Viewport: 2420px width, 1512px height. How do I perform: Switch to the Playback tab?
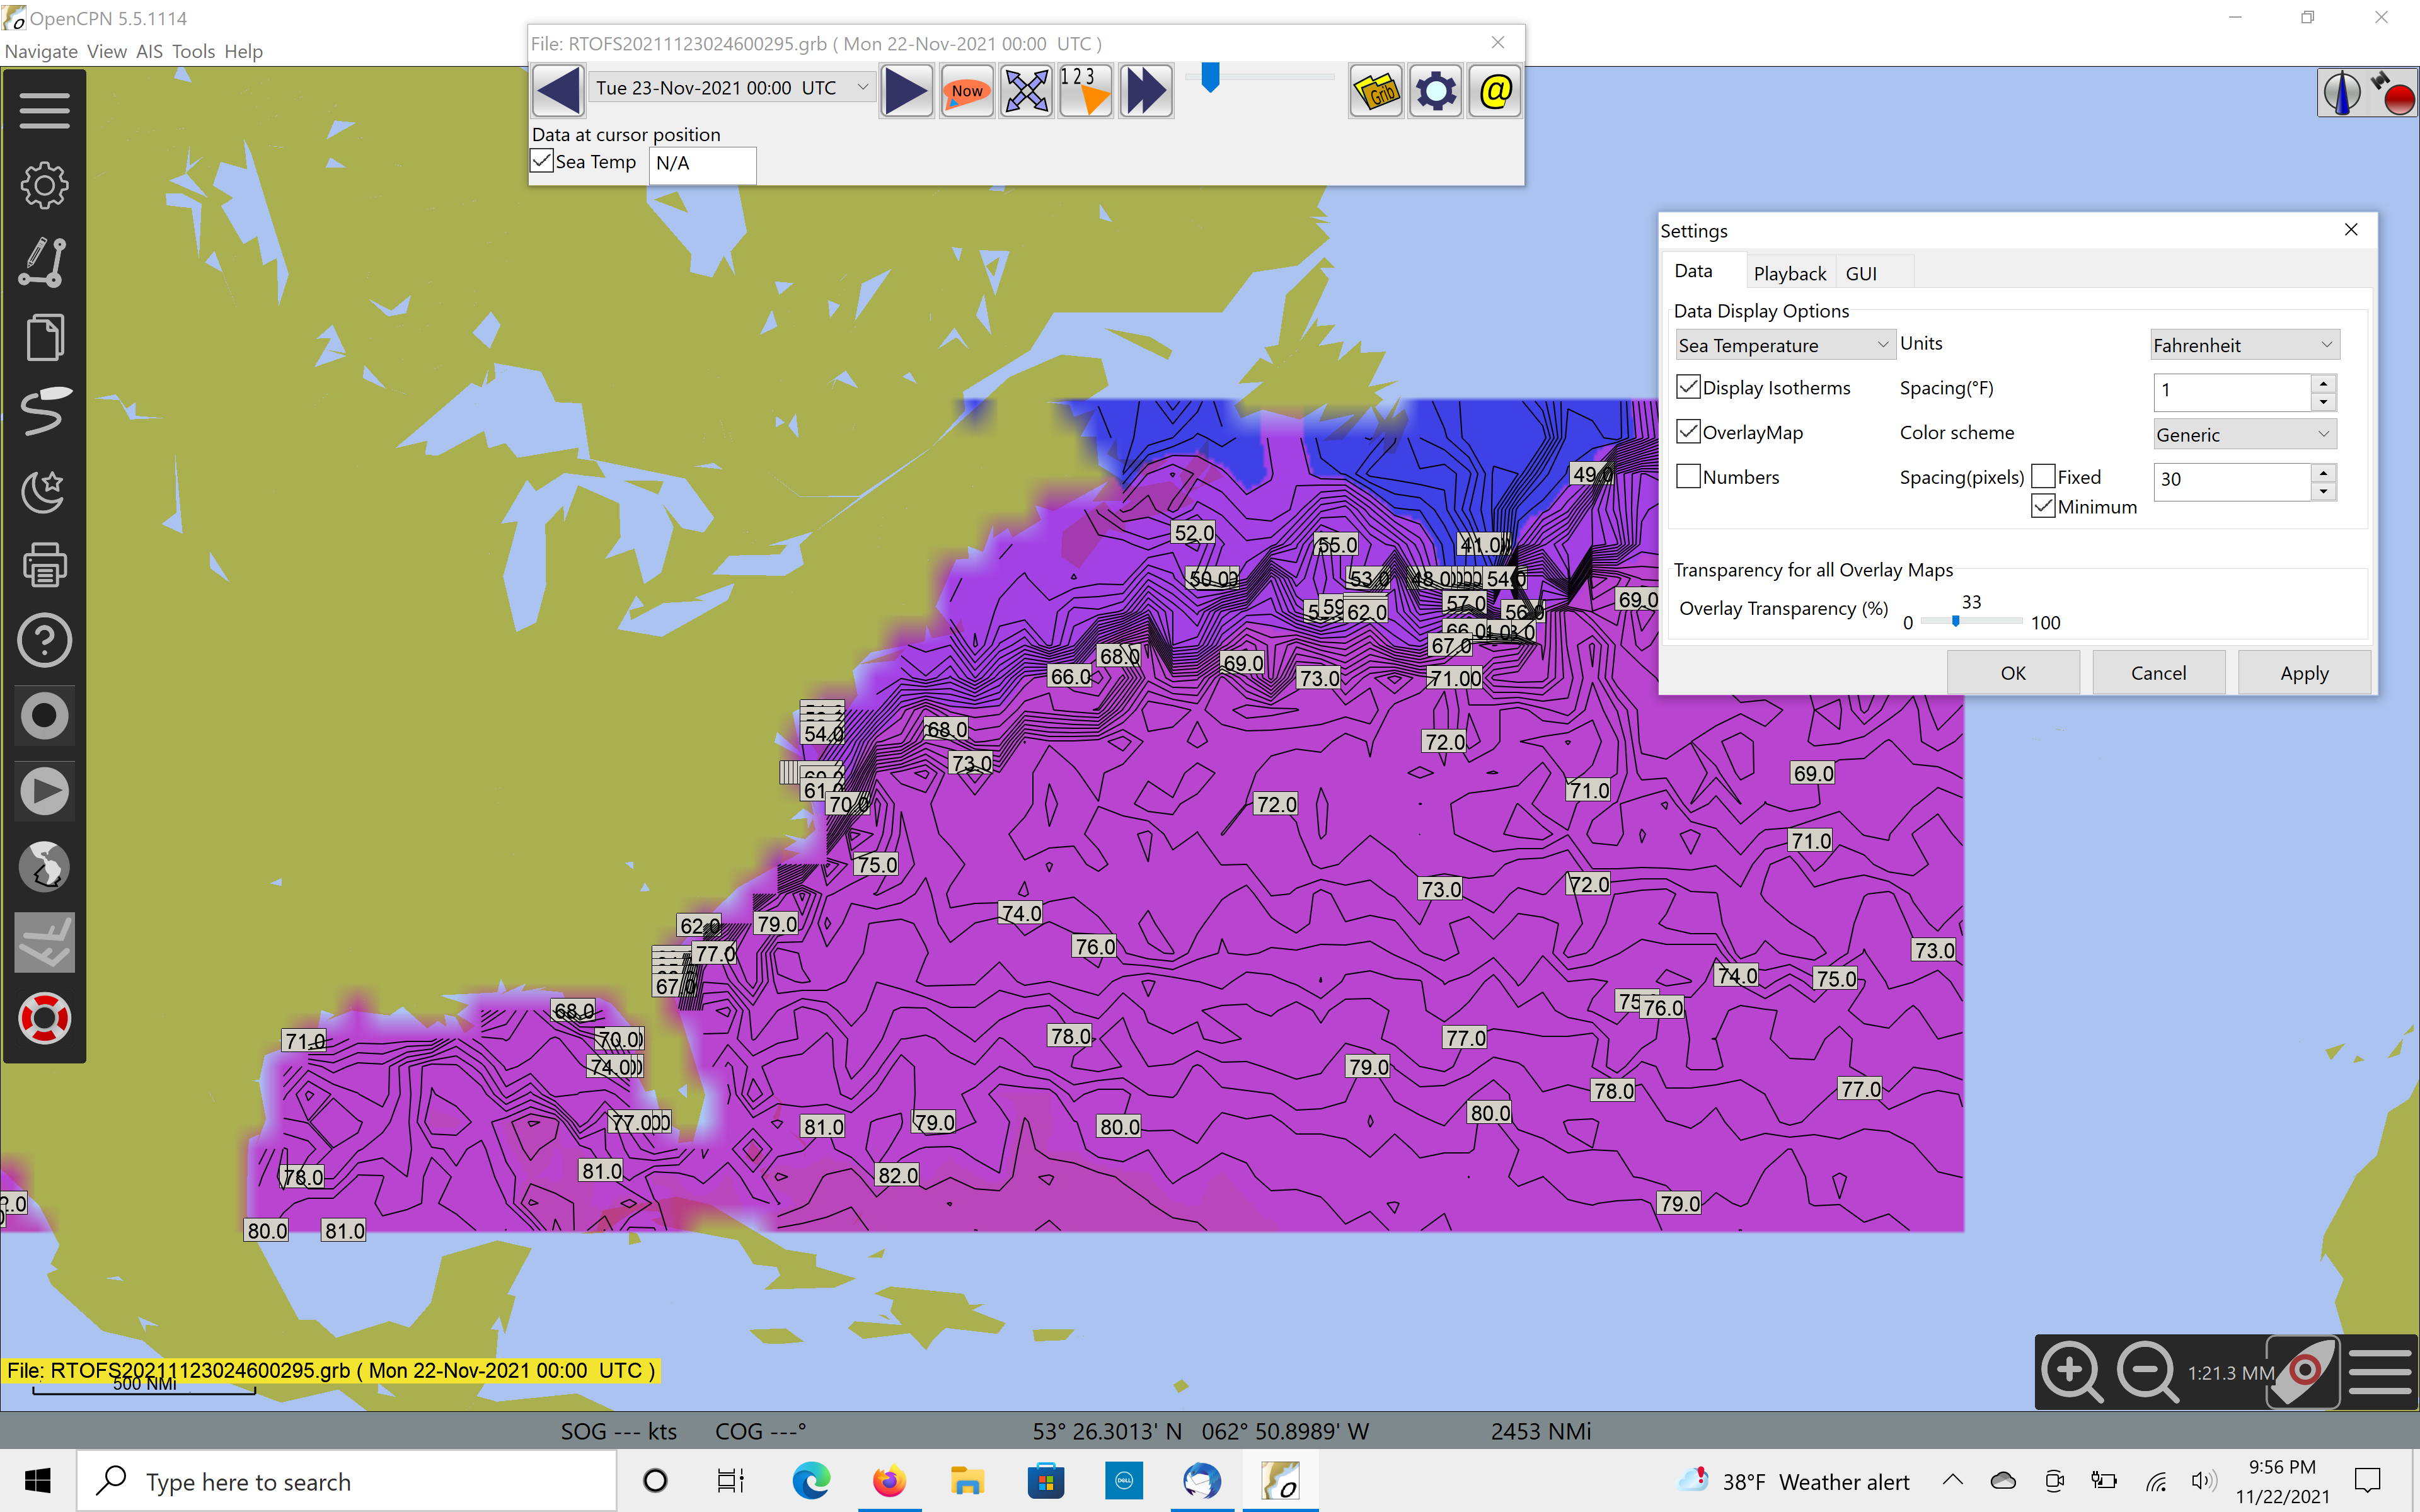(1789, 273)
